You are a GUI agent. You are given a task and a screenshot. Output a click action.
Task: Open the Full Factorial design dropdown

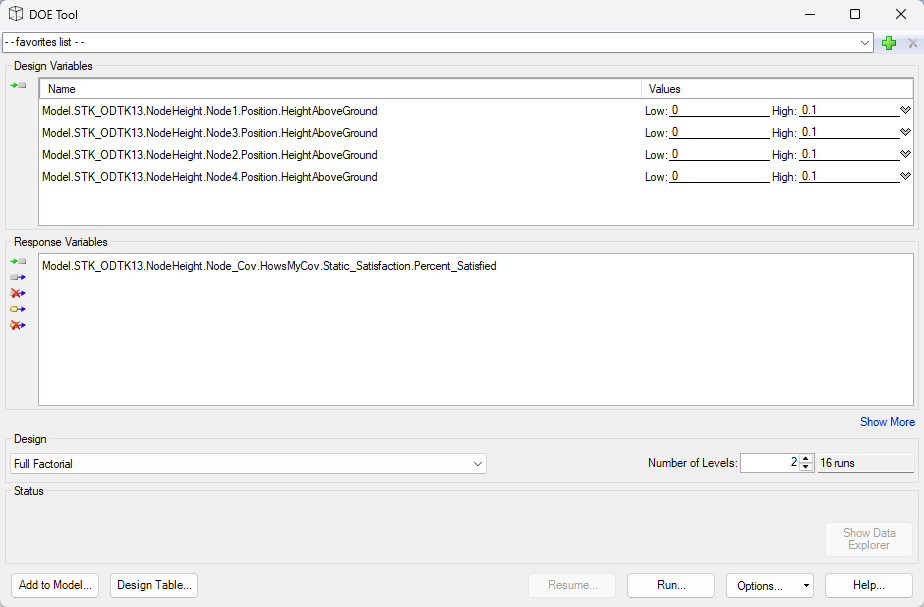coord(478,464)
